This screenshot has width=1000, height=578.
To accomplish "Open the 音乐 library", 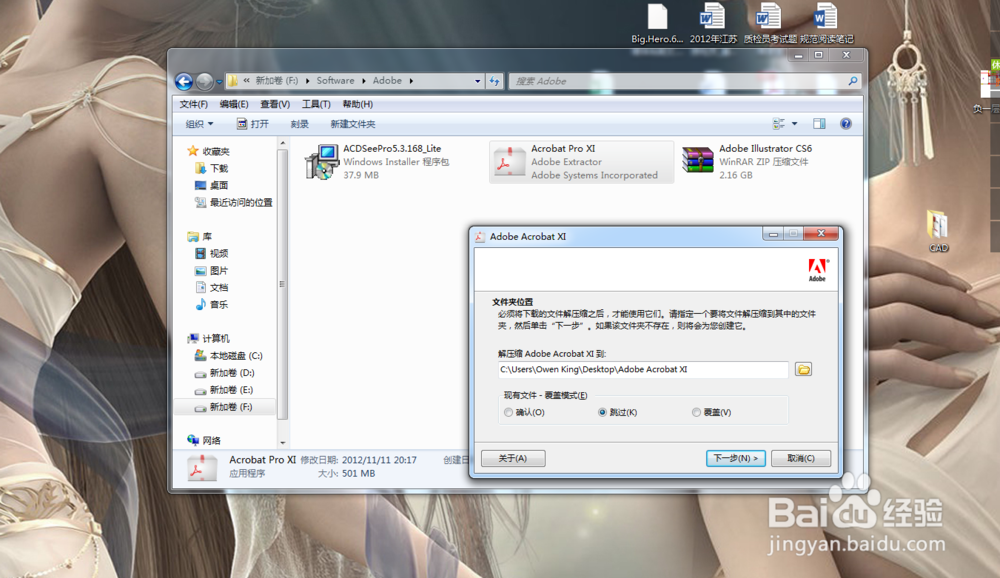I will pos(211,304).
